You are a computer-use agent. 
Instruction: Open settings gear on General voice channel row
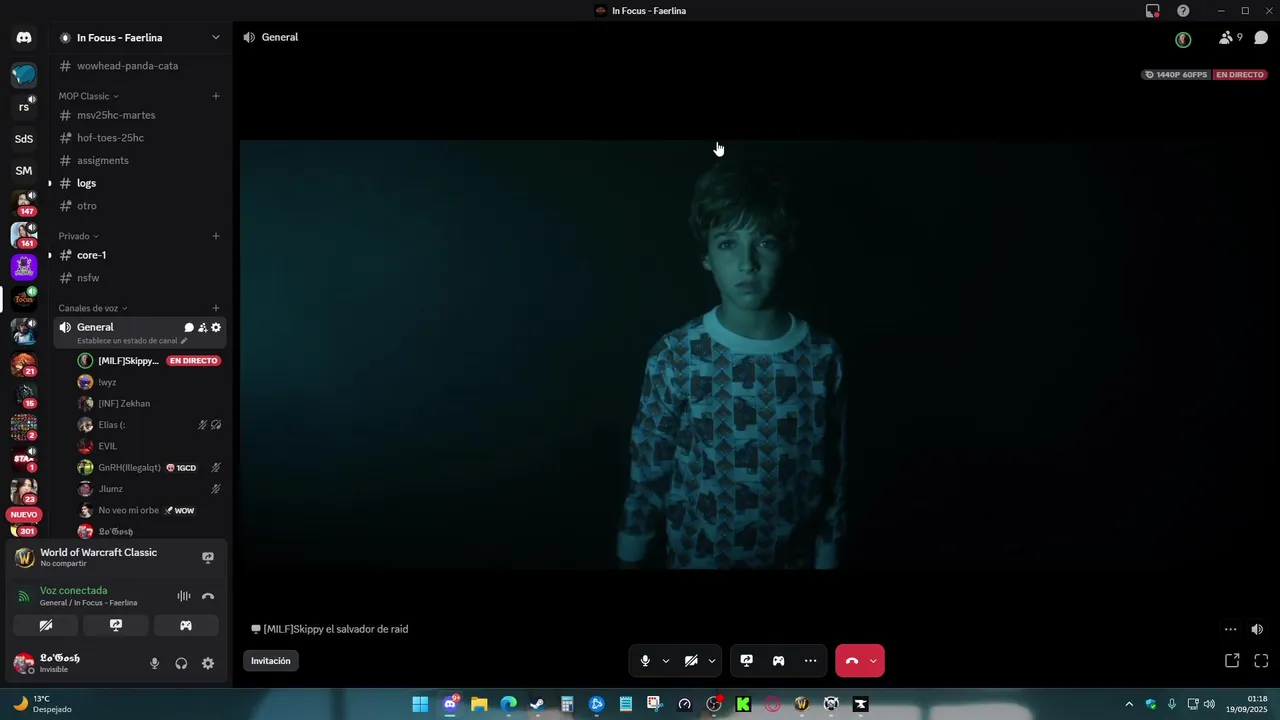(x=216, y=327)
